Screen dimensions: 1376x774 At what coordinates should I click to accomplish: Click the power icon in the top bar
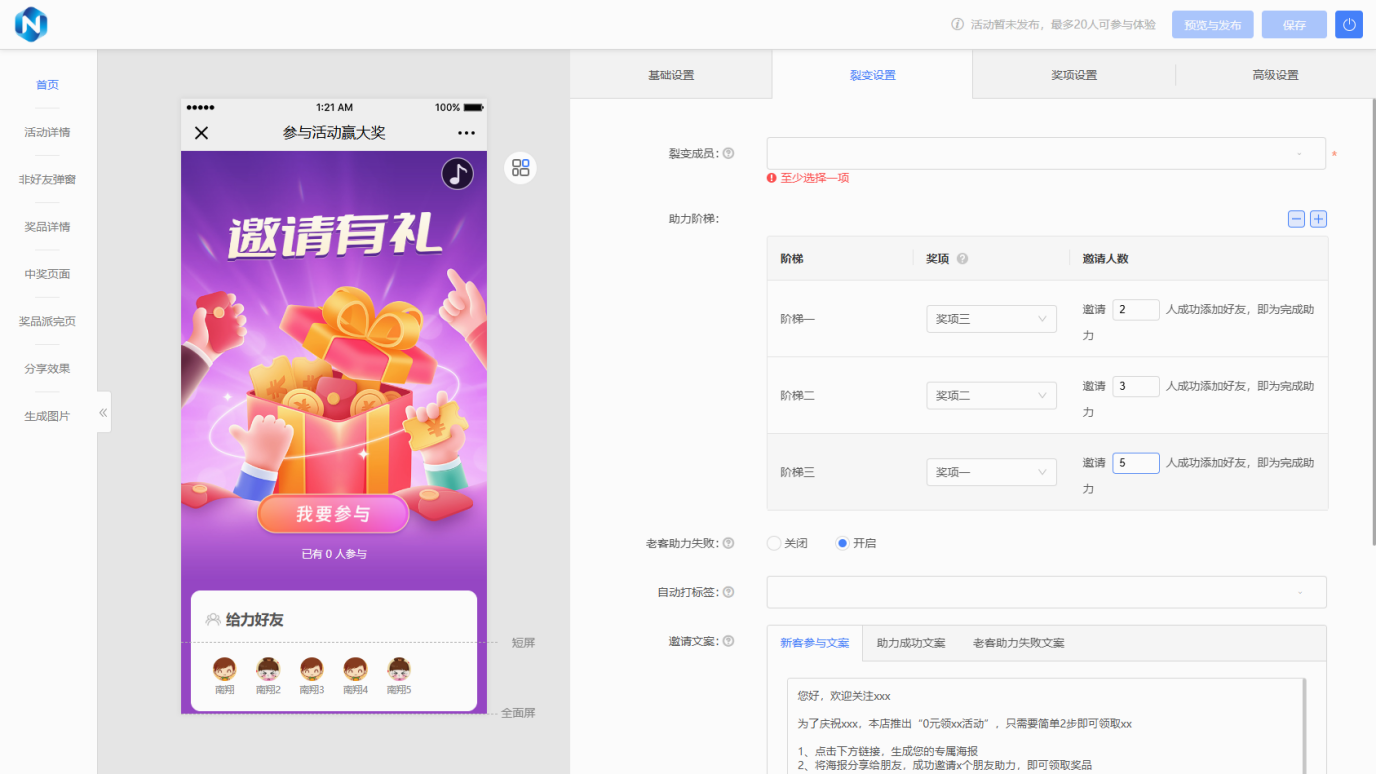coord(1348,24)
